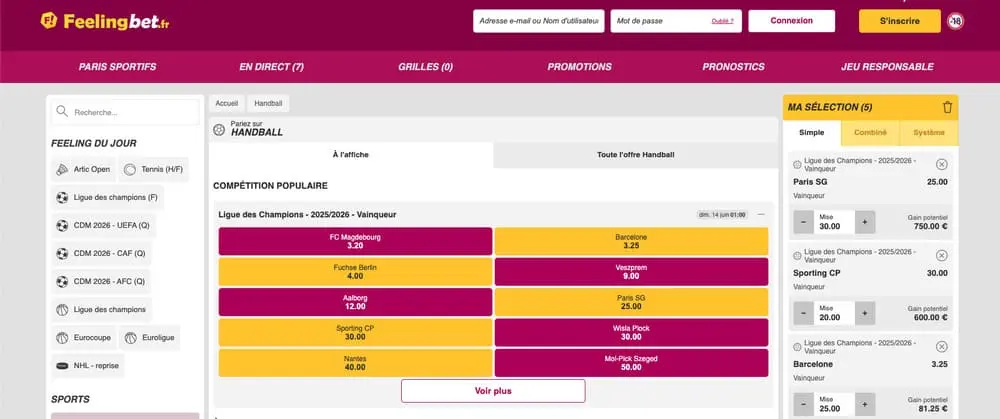Decrease the Barcelone stake with minus

pyautogui.click(x=804, y=404)
